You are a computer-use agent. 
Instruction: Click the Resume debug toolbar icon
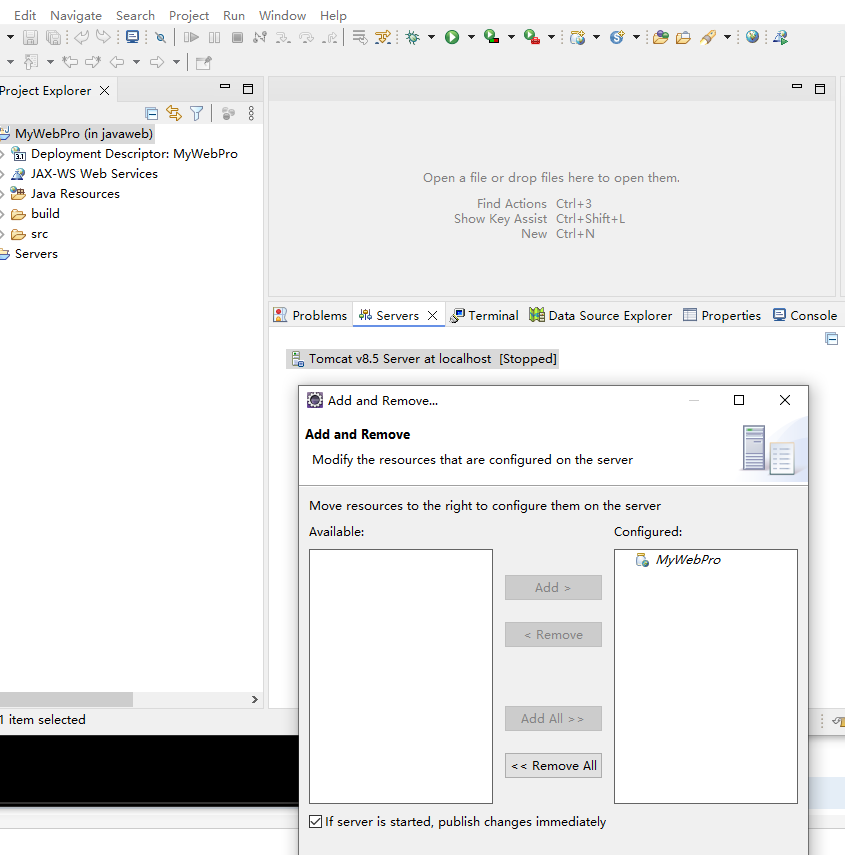[191, 37]
